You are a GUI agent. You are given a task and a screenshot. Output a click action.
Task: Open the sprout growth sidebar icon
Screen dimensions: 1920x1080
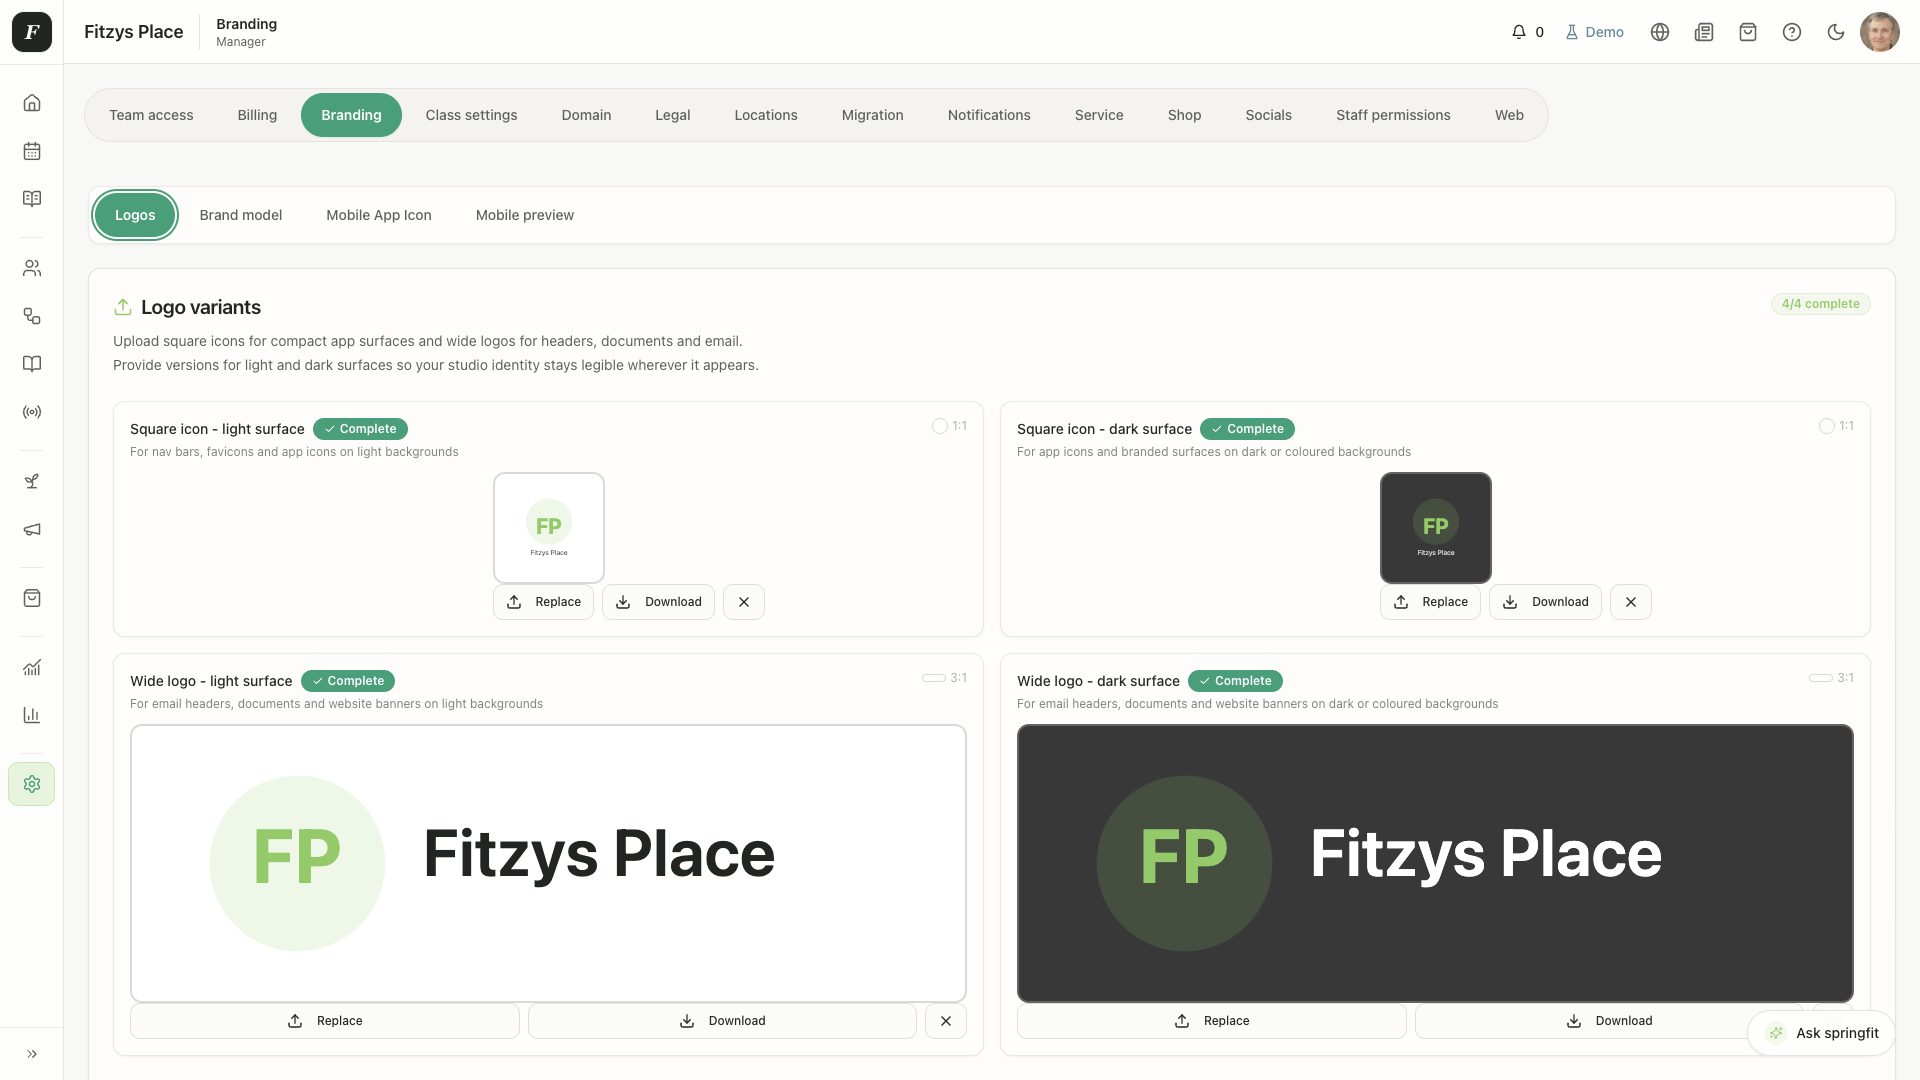pos(32,481)
